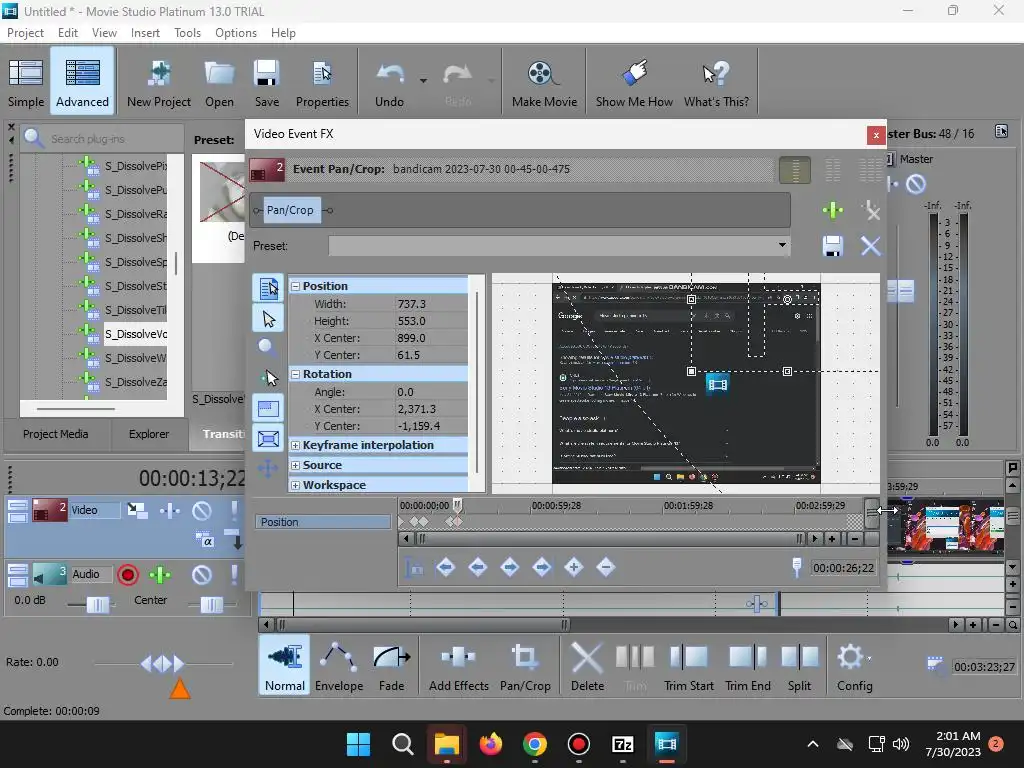The width and height of the screenshot is (1024, 768).
Task: Open the Undo history dropdown arrow
Action: pos(423,81)
